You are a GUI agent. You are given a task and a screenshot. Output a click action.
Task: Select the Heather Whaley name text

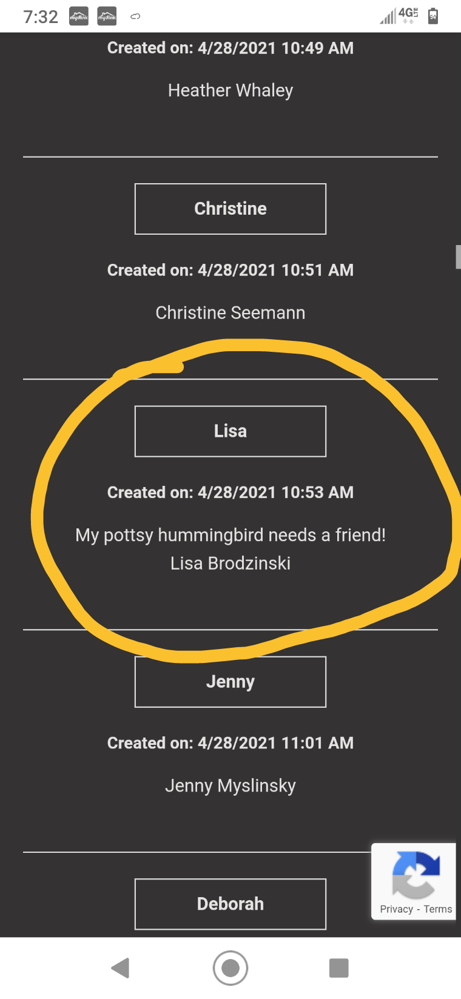[x=230, y=90]
